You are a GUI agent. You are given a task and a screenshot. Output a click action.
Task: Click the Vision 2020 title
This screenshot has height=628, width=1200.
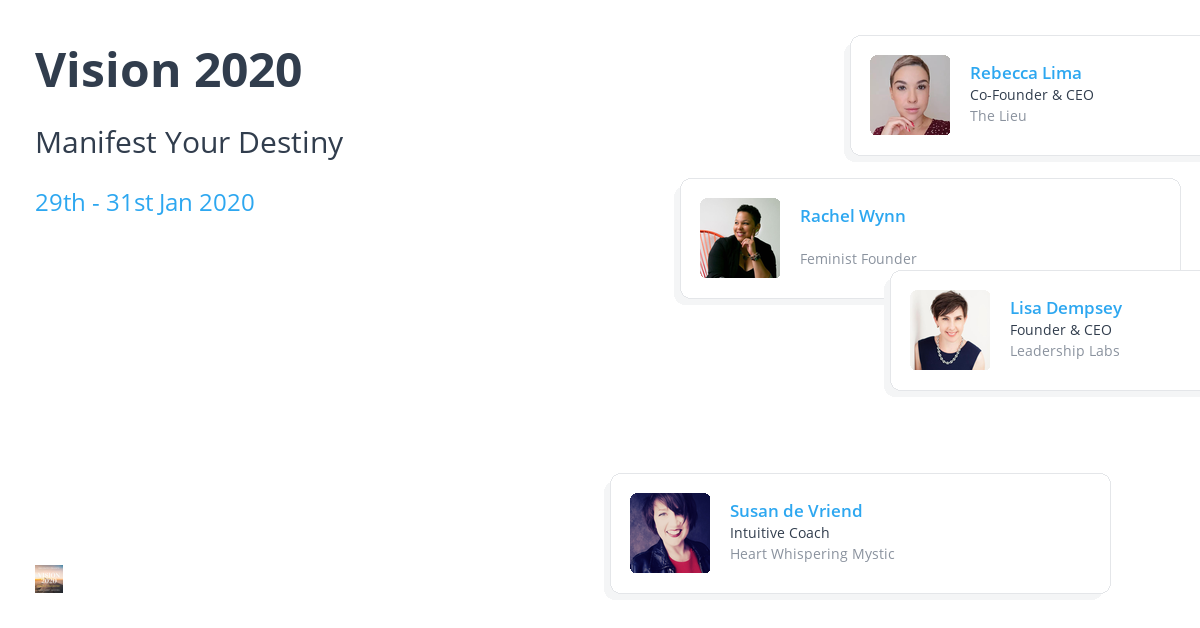tap(168, 70)
